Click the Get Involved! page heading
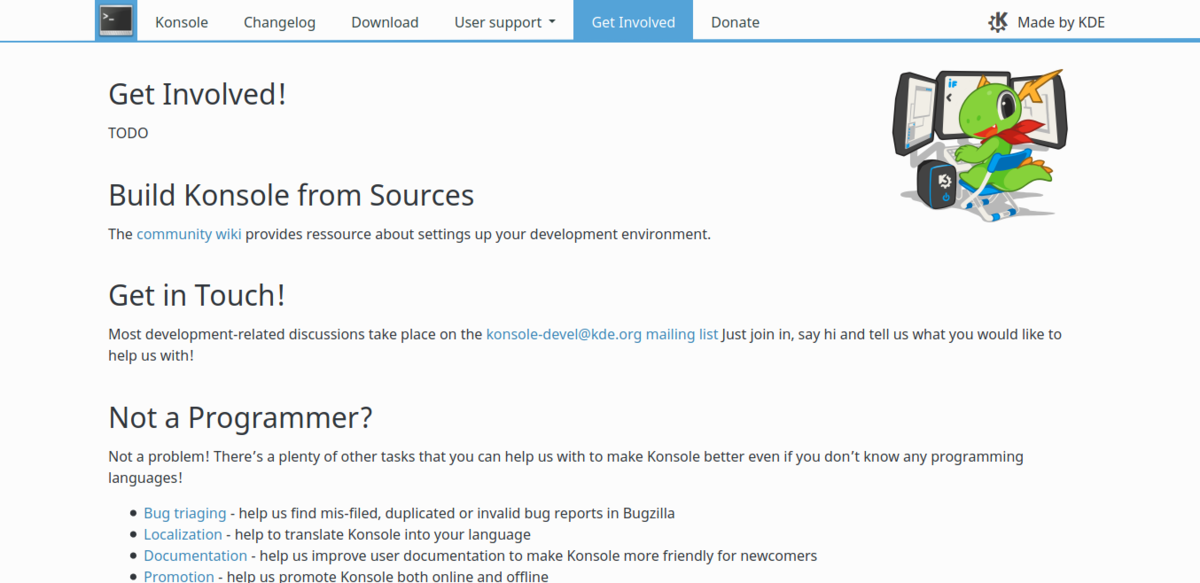 pos(197,94)
